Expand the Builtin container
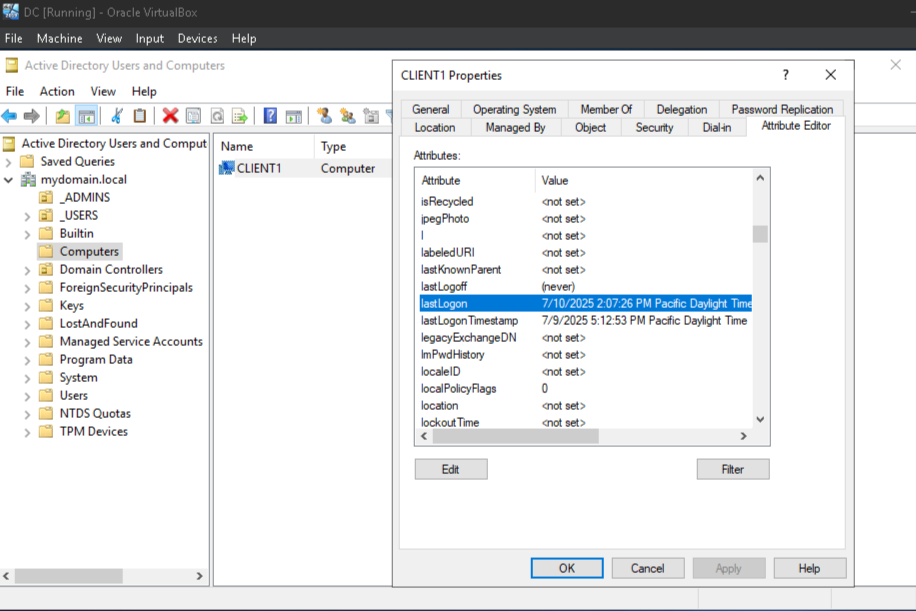The width and height of the screenshot is (916, 611). coord(27,234)
